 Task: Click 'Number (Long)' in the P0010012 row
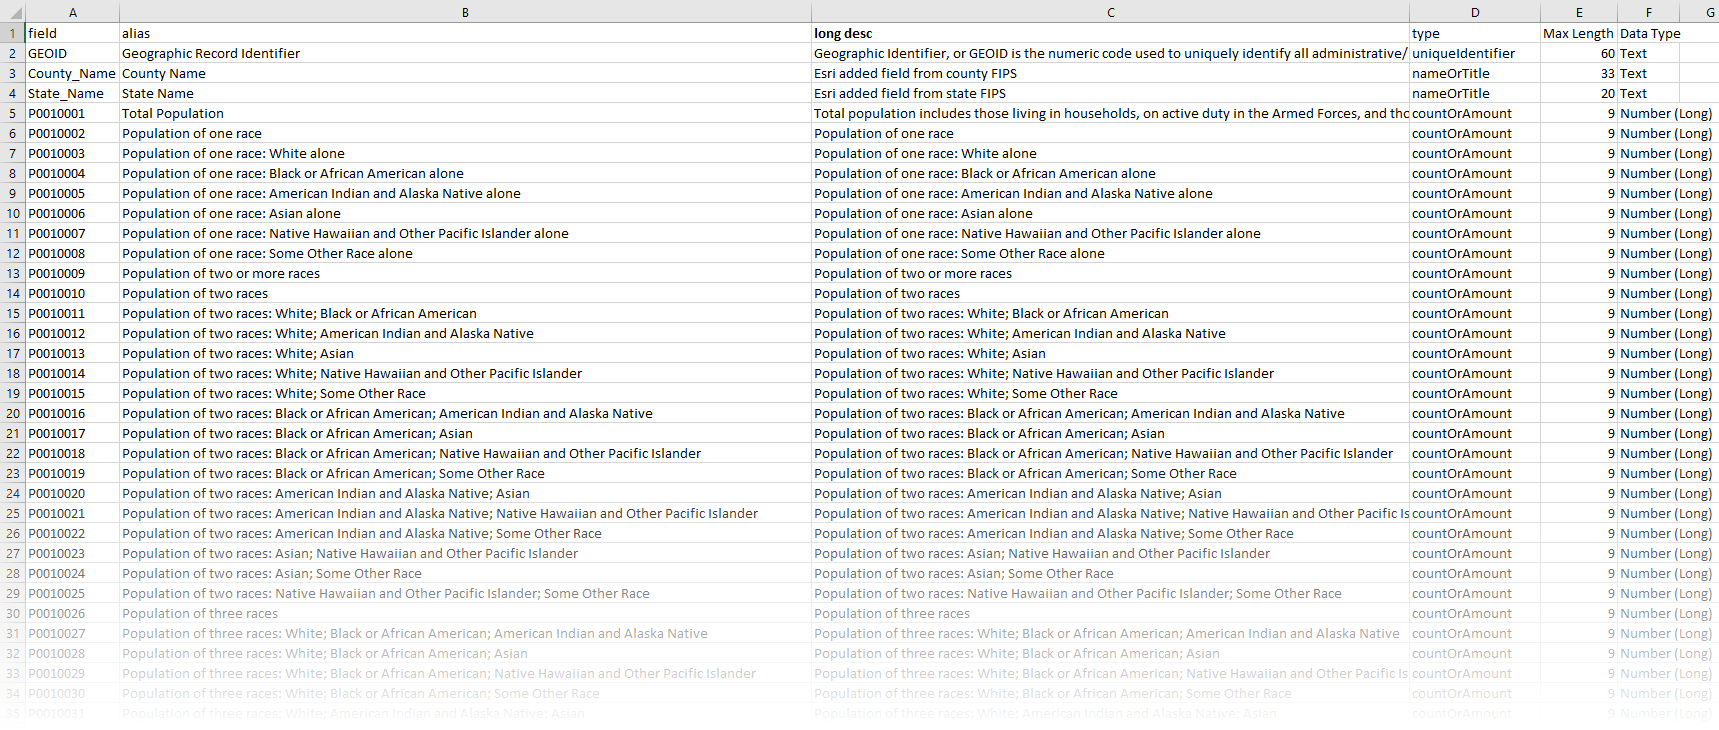click(x=1666, y=333)
